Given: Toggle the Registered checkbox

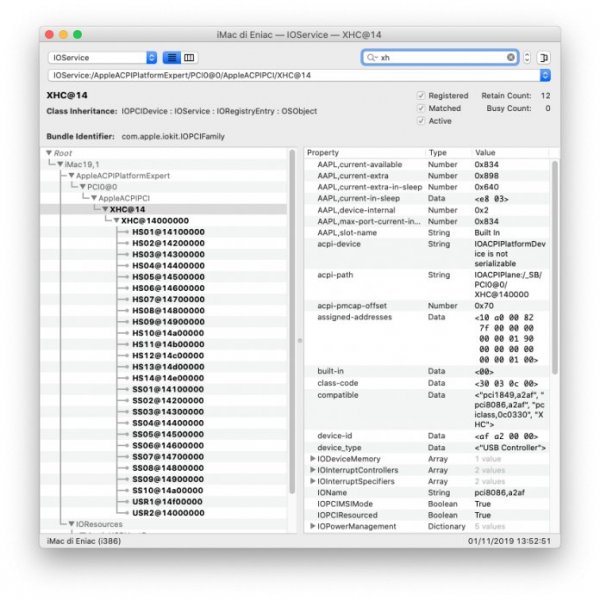Looking at the screenshot, I should [421, 95].
